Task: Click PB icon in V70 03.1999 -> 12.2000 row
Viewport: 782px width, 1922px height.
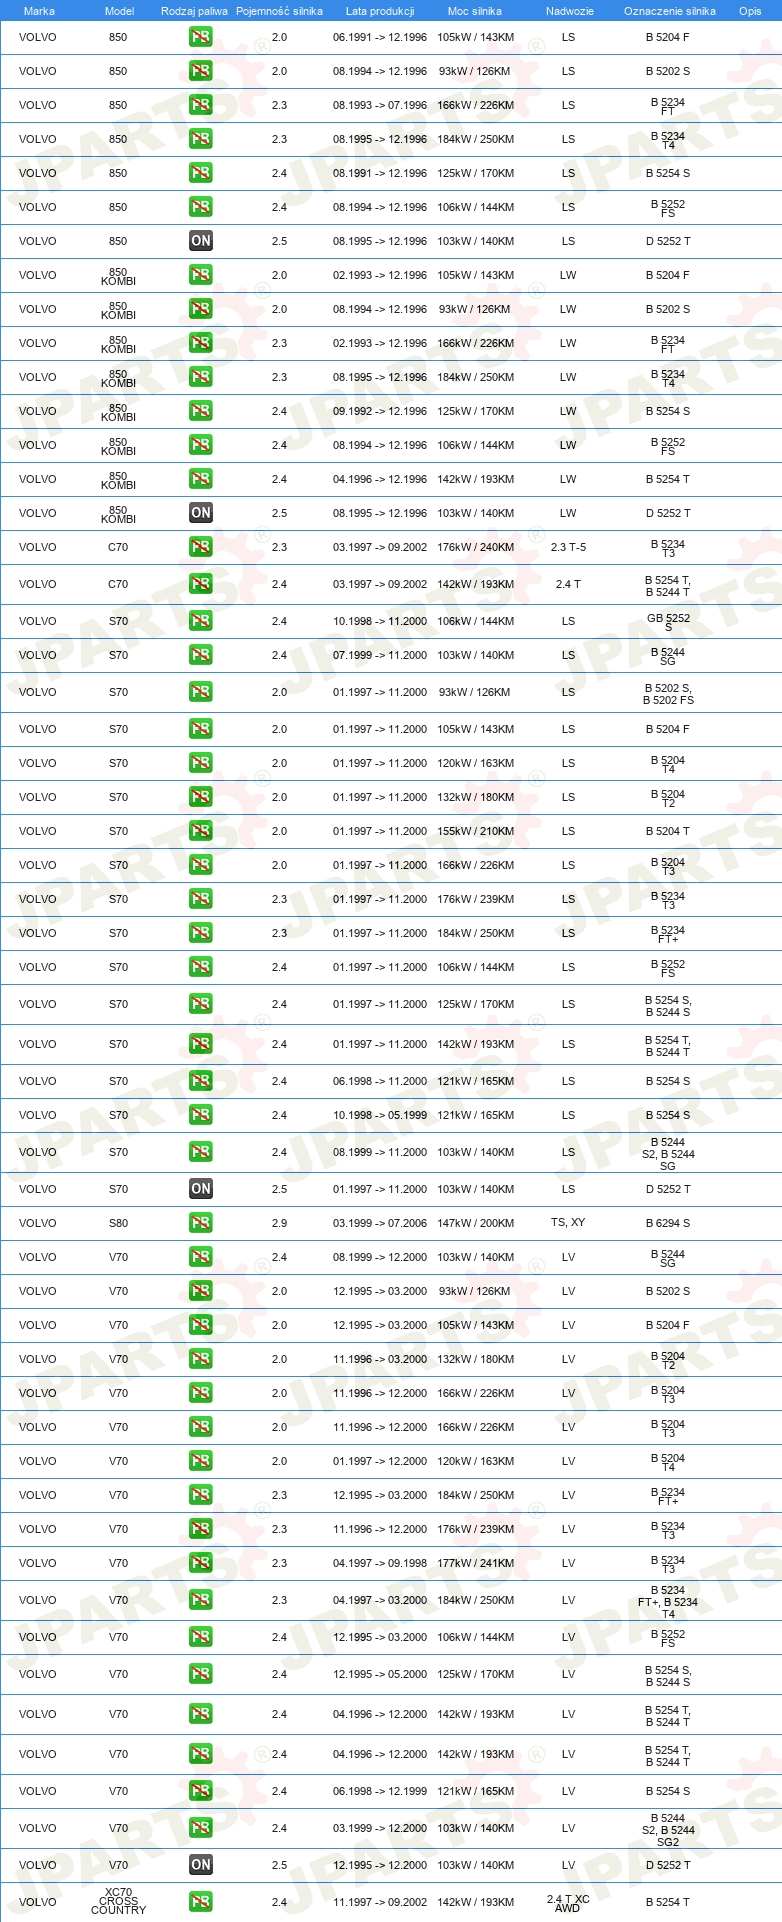Action: click(x=201, y=1828)
